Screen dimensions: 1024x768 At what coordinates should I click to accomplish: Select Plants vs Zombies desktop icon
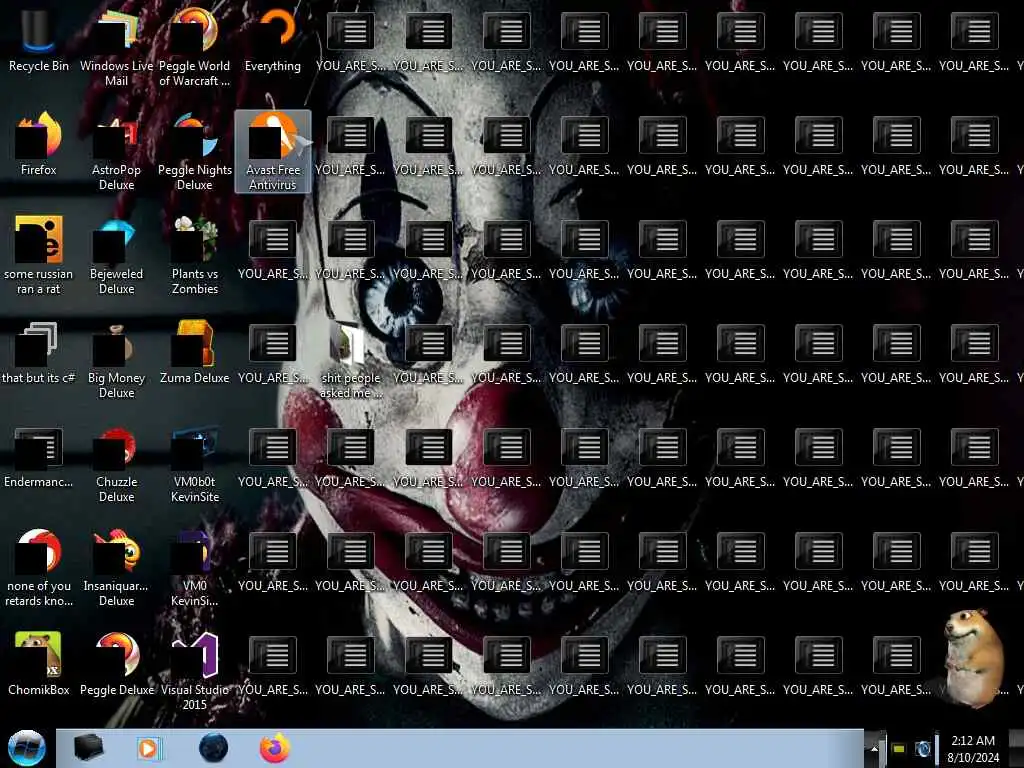click(195, 255)
